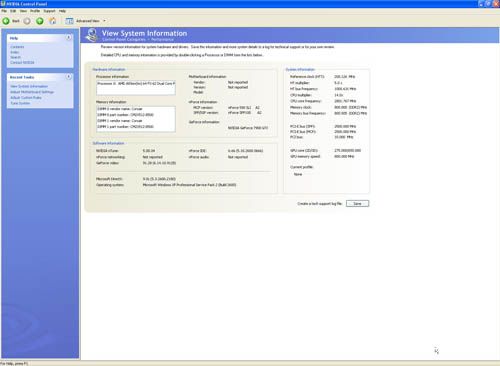Open Index link in Help panel
Image resolution: width=500 pixels, height=366 pixels.
14,52
